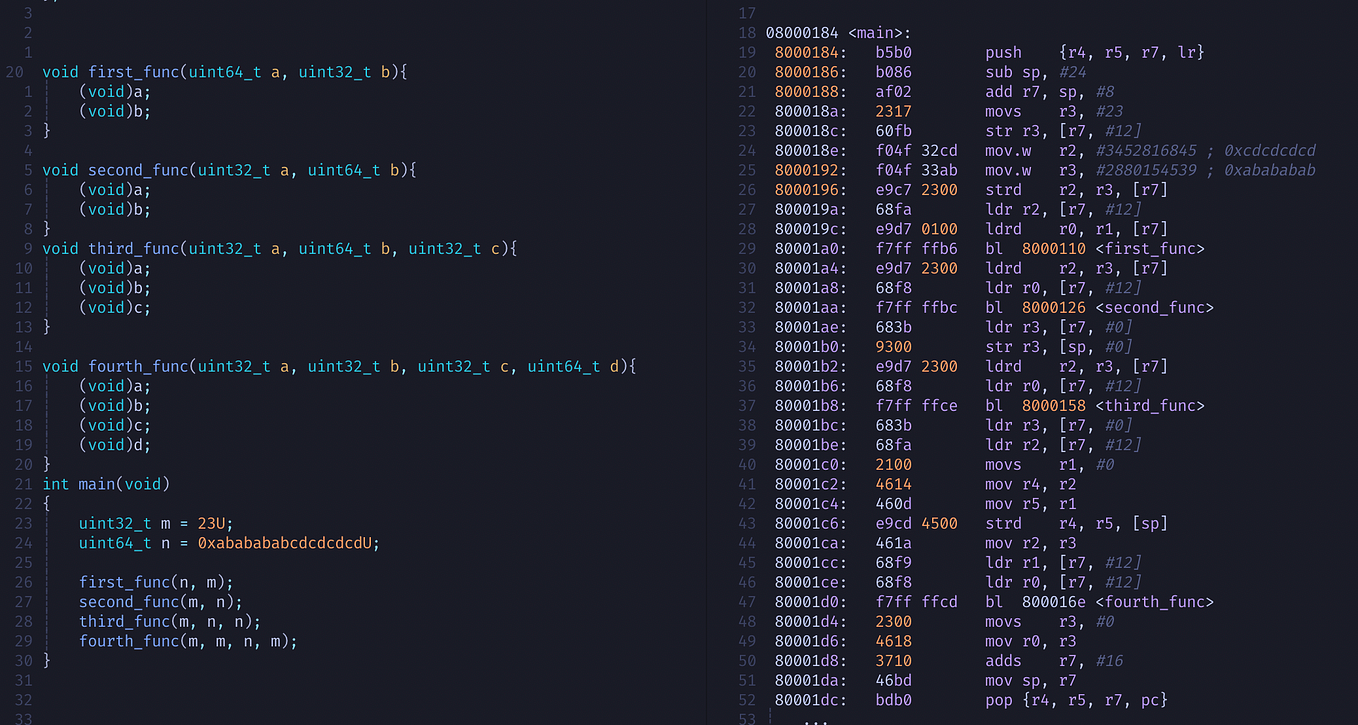The image size is (1358, 725).
Task: Click the first_func function definition line
Action: tap(226, 72)
